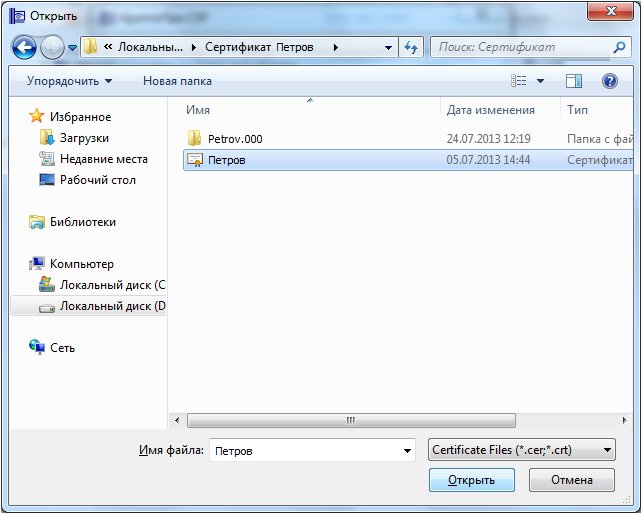Click the change view icon
This screenshot has height=514, width=642.
tap(519, 81)
